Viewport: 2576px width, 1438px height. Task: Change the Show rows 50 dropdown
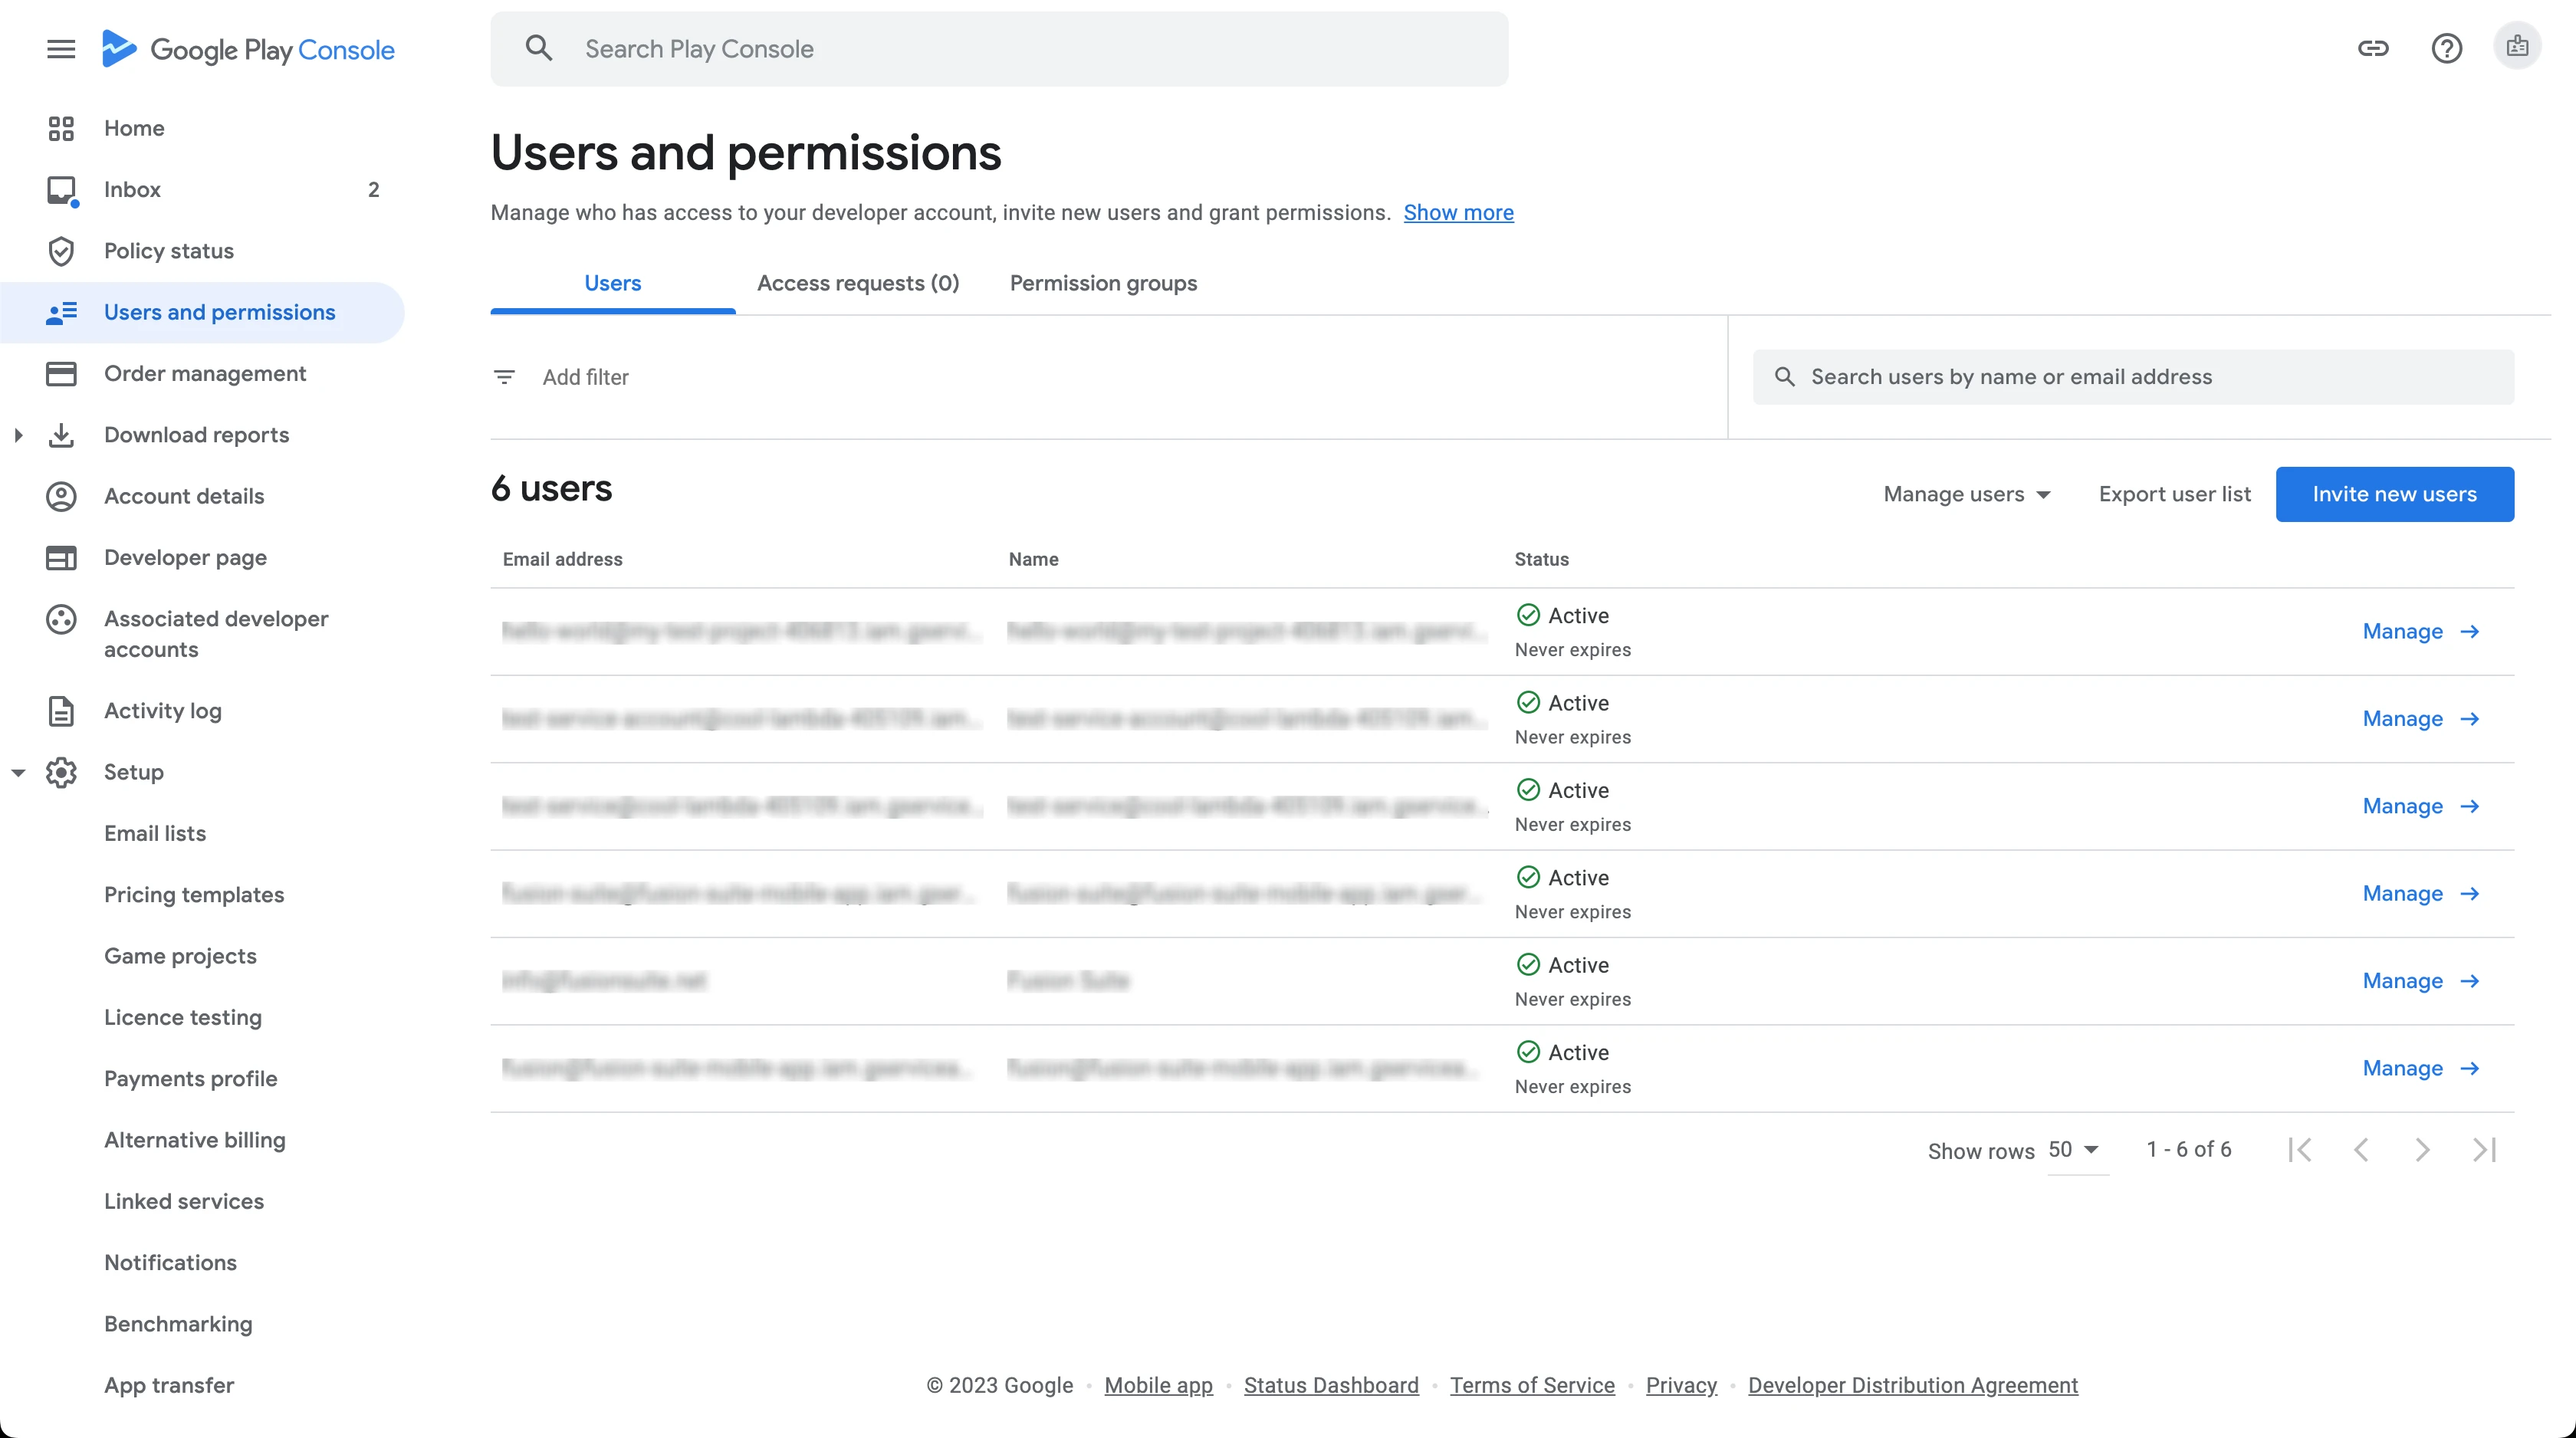coord(2074,1150)
